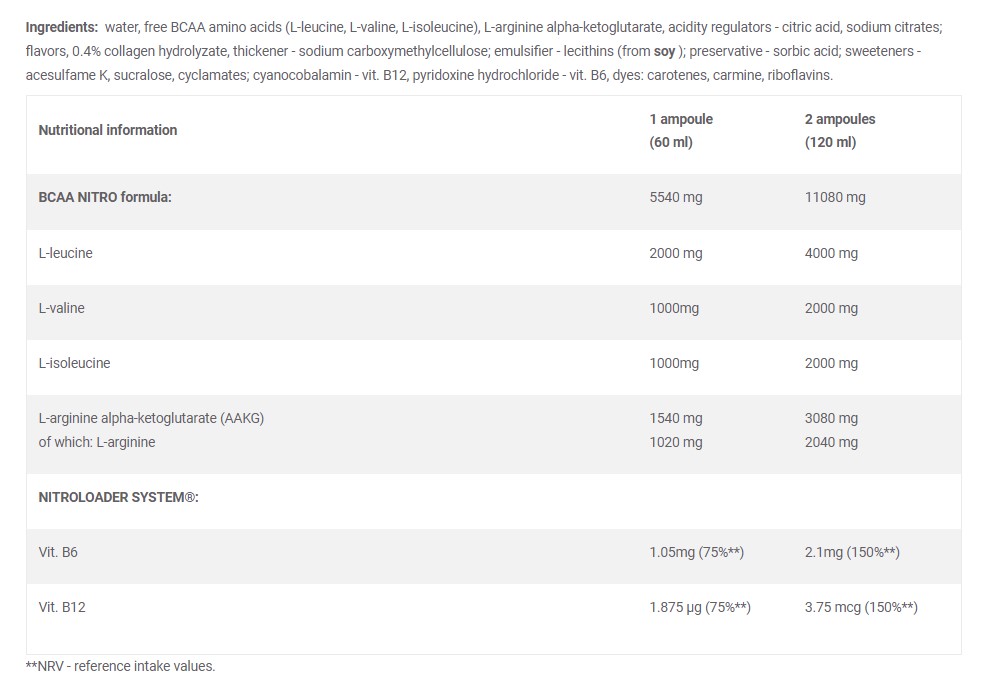The width and height of the screenshot is (993, 691).
Task: Click the 4000 mg L-leucine value
Action: pyautogui.click(x=831, y=253)
